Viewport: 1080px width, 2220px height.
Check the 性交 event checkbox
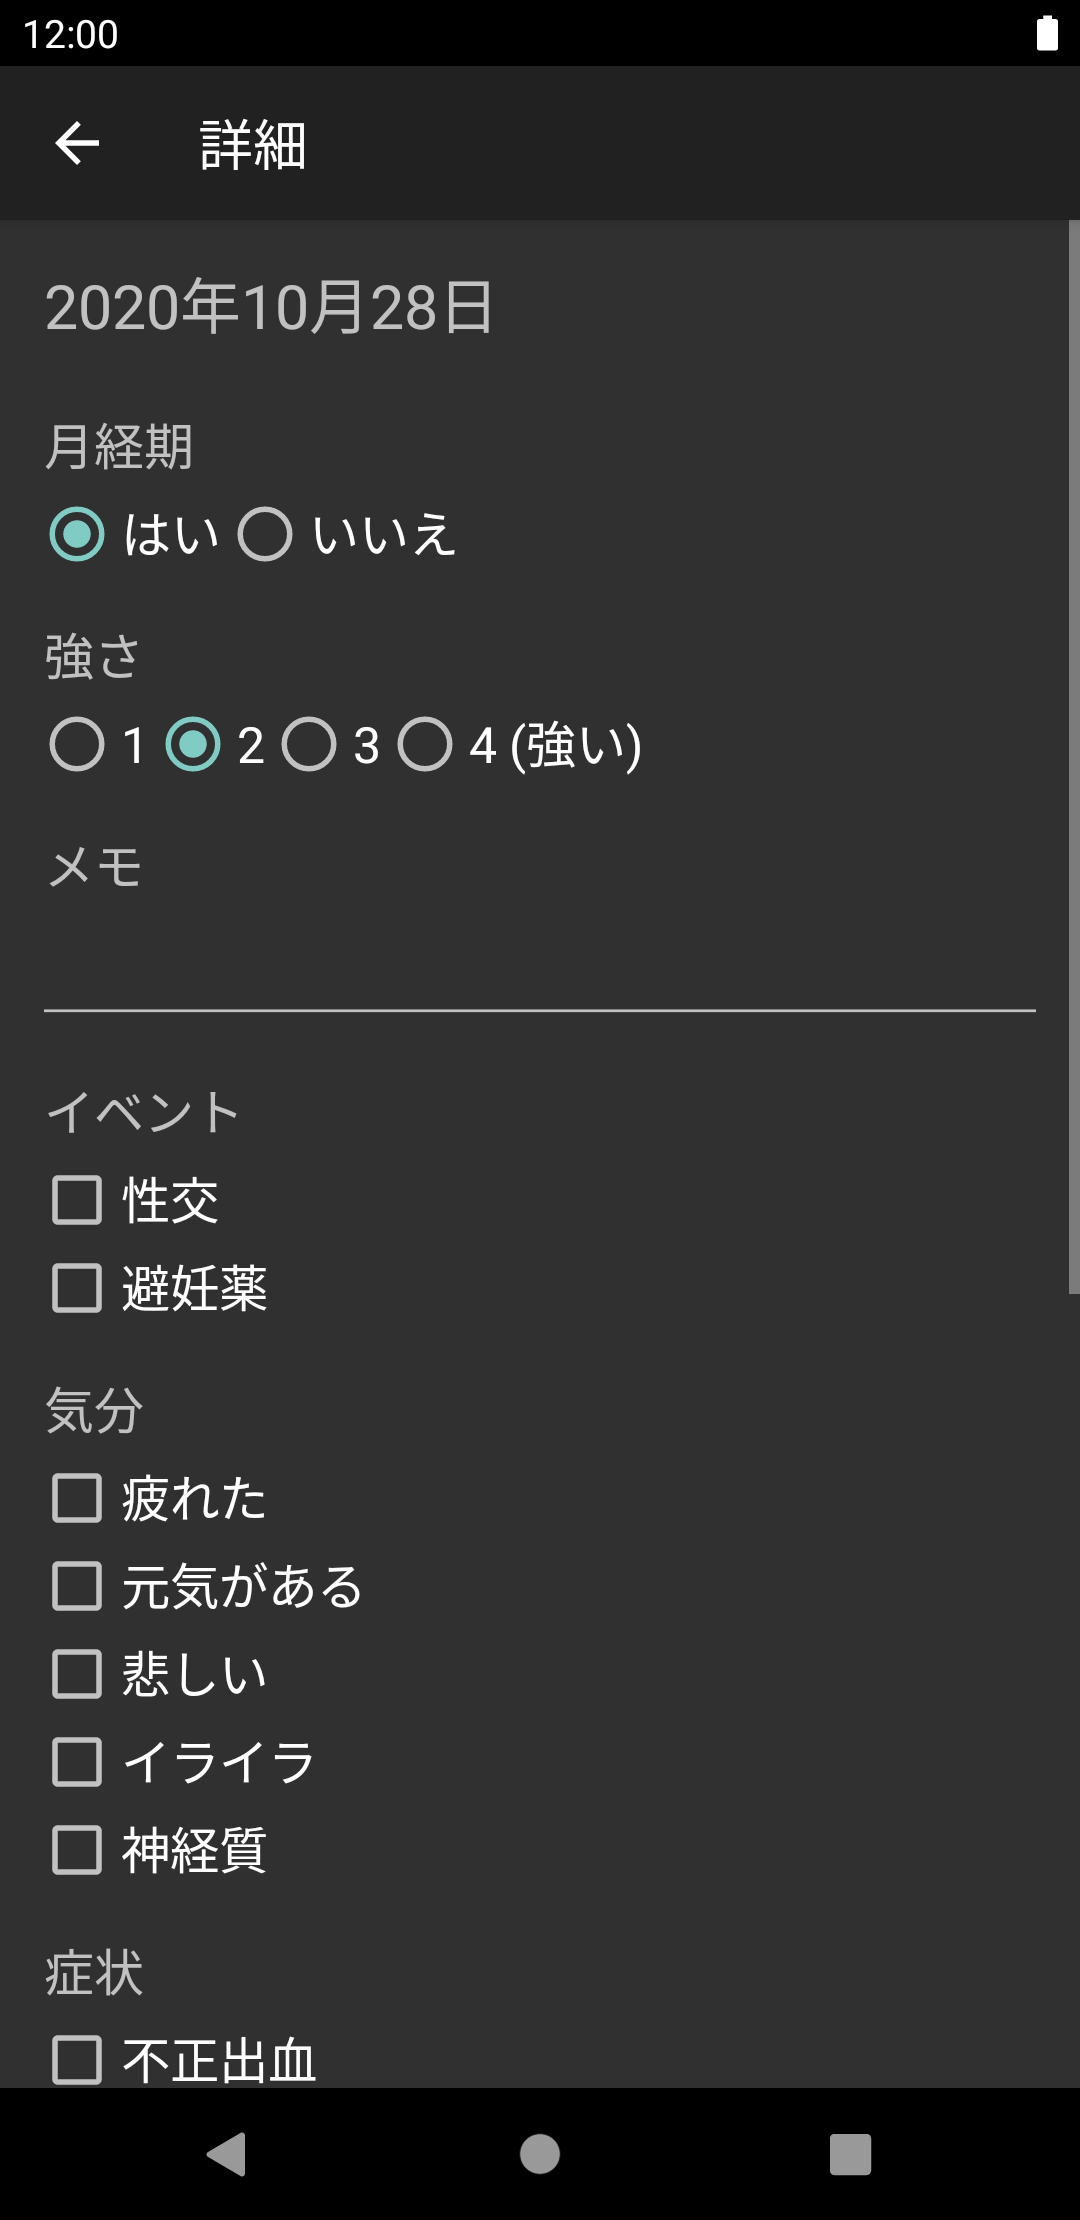tap(77, 1200)
